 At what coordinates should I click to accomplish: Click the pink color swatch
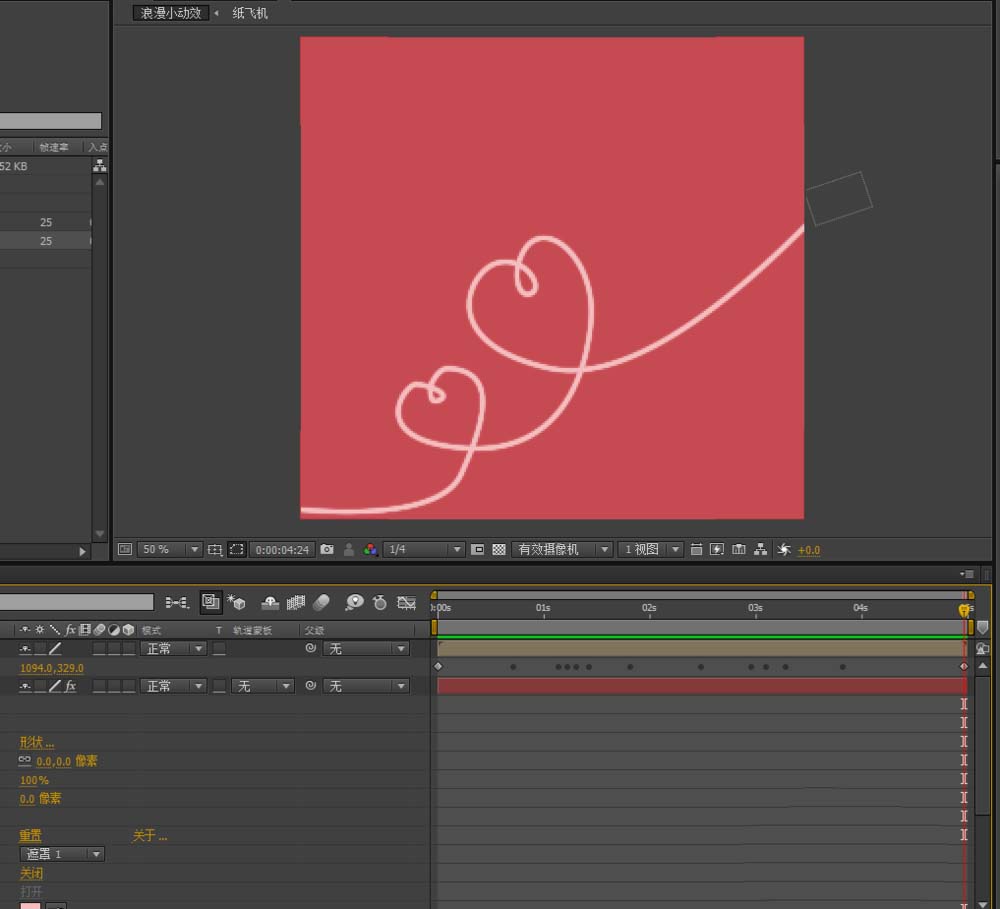(30, 906)
